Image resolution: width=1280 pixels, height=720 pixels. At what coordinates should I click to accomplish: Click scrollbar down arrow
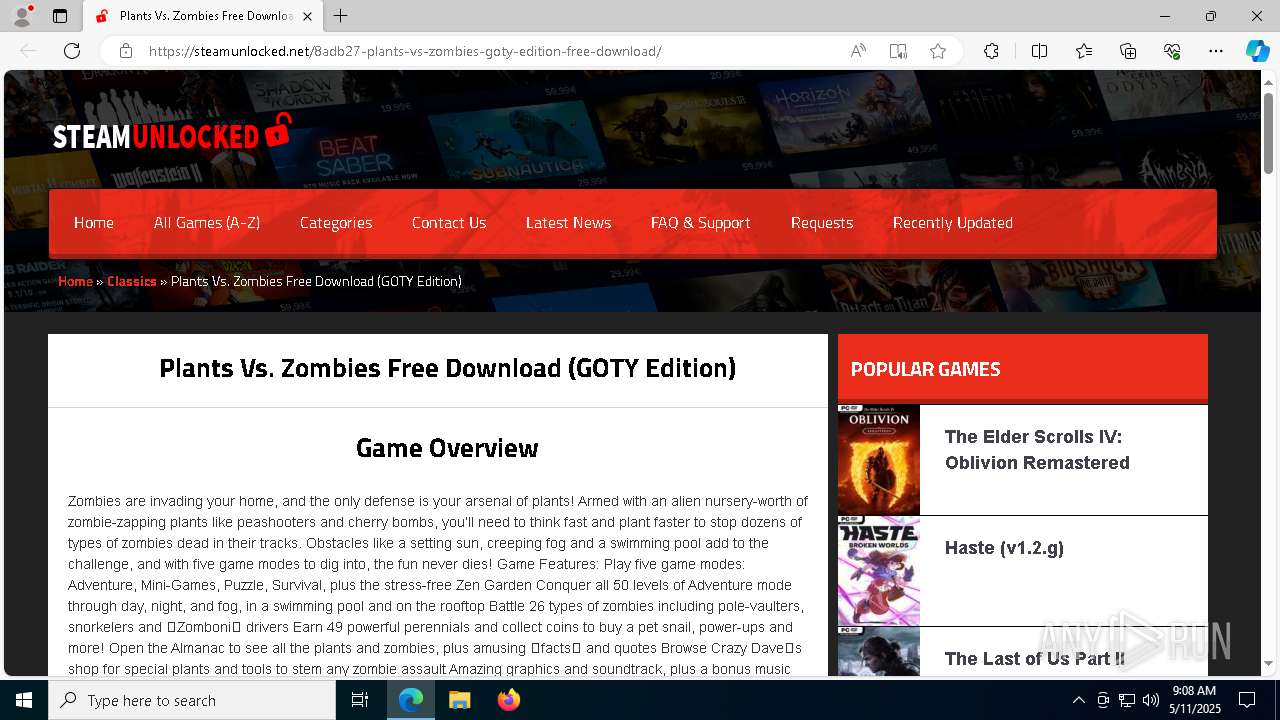[1269, 665]
